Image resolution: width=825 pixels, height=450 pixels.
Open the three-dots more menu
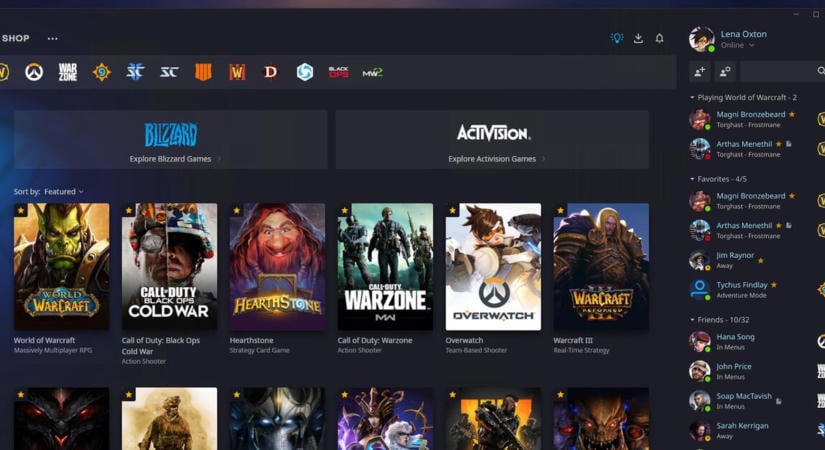(53, 38)
